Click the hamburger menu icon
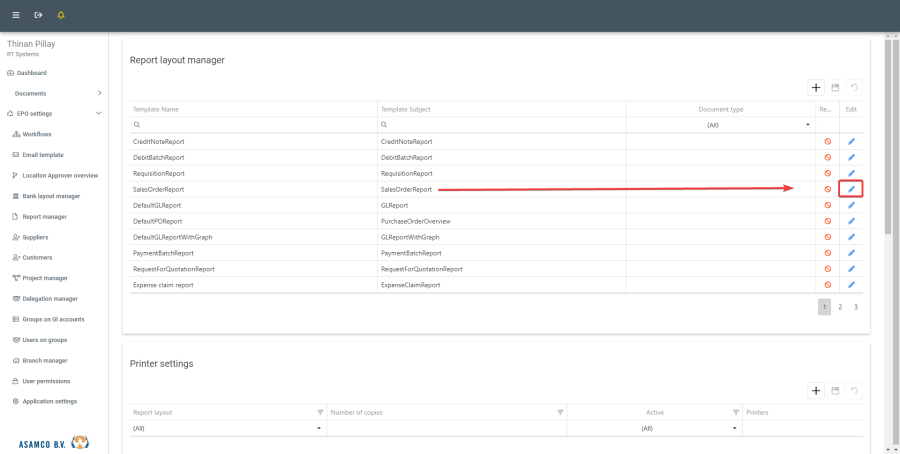The height and width of the screenshot is (454, 900). (x=15, y=15)
